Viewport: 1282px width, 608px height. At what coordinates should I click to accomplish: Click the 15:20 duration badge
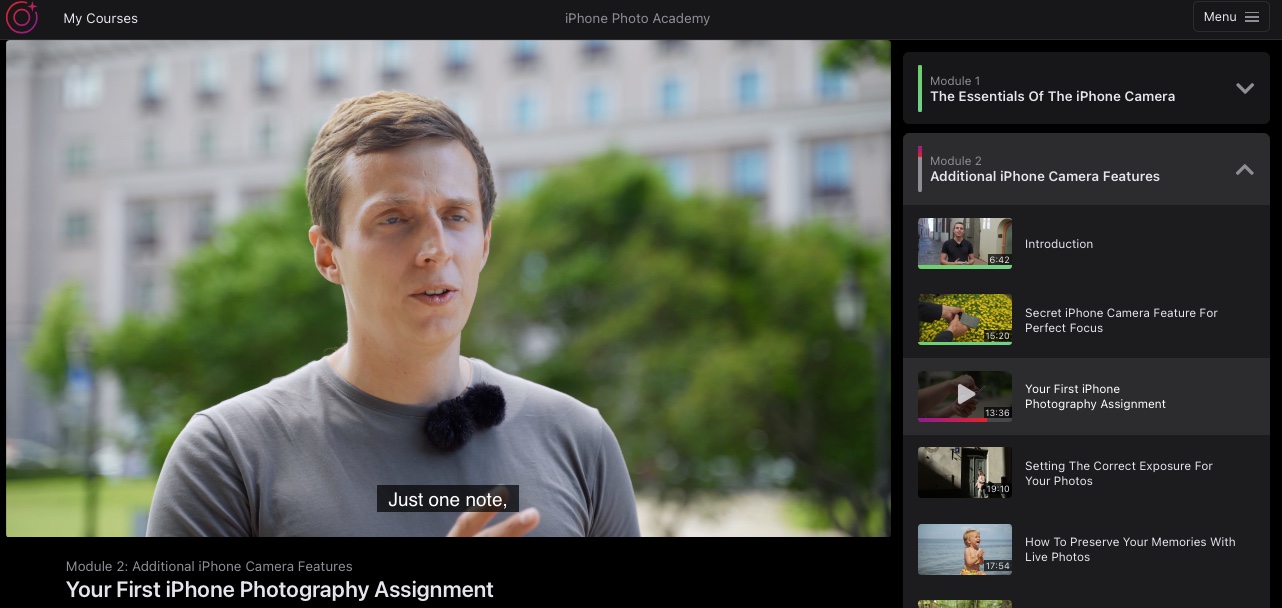pyautogui.click(x=997, y=336)
